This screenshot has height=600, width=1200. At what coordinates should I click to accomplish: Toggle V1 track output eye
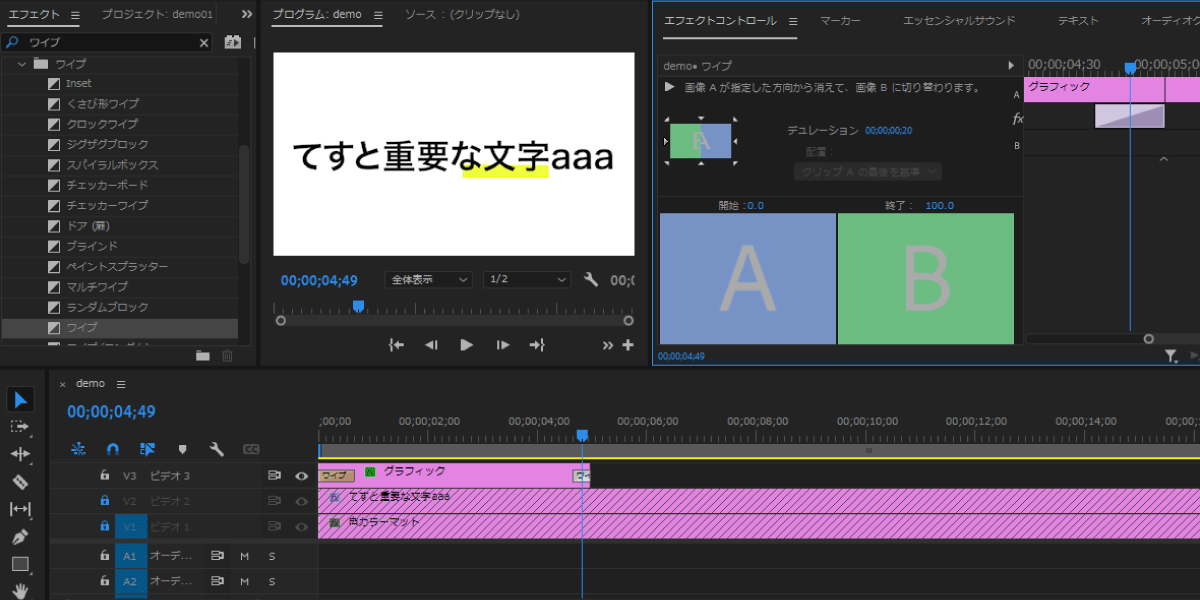(301, 526)
